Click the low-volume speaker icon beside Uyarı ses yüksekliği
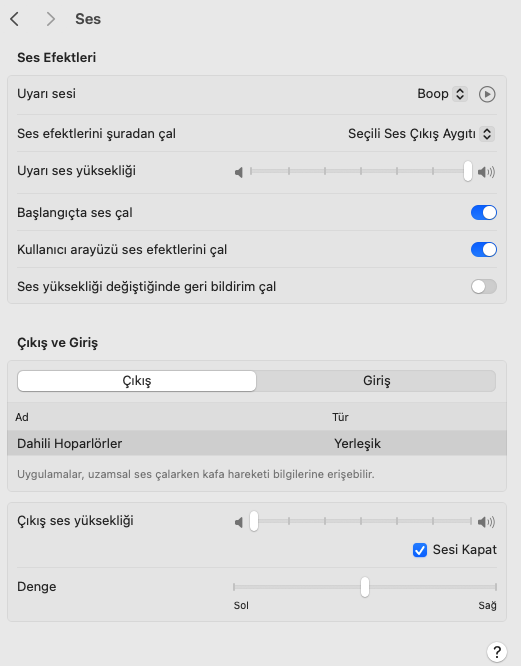Viewport: 521px width, 666px height. [239, 172]
